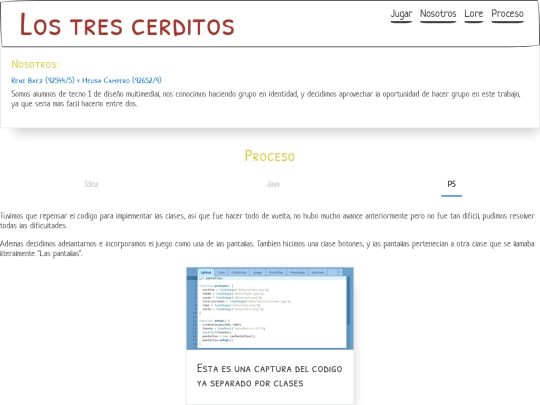Click paragraph starting 'Somos alumnos de tecno 1'
The height and width of the screenshot is (405, 540).
(x=266, y=98)
